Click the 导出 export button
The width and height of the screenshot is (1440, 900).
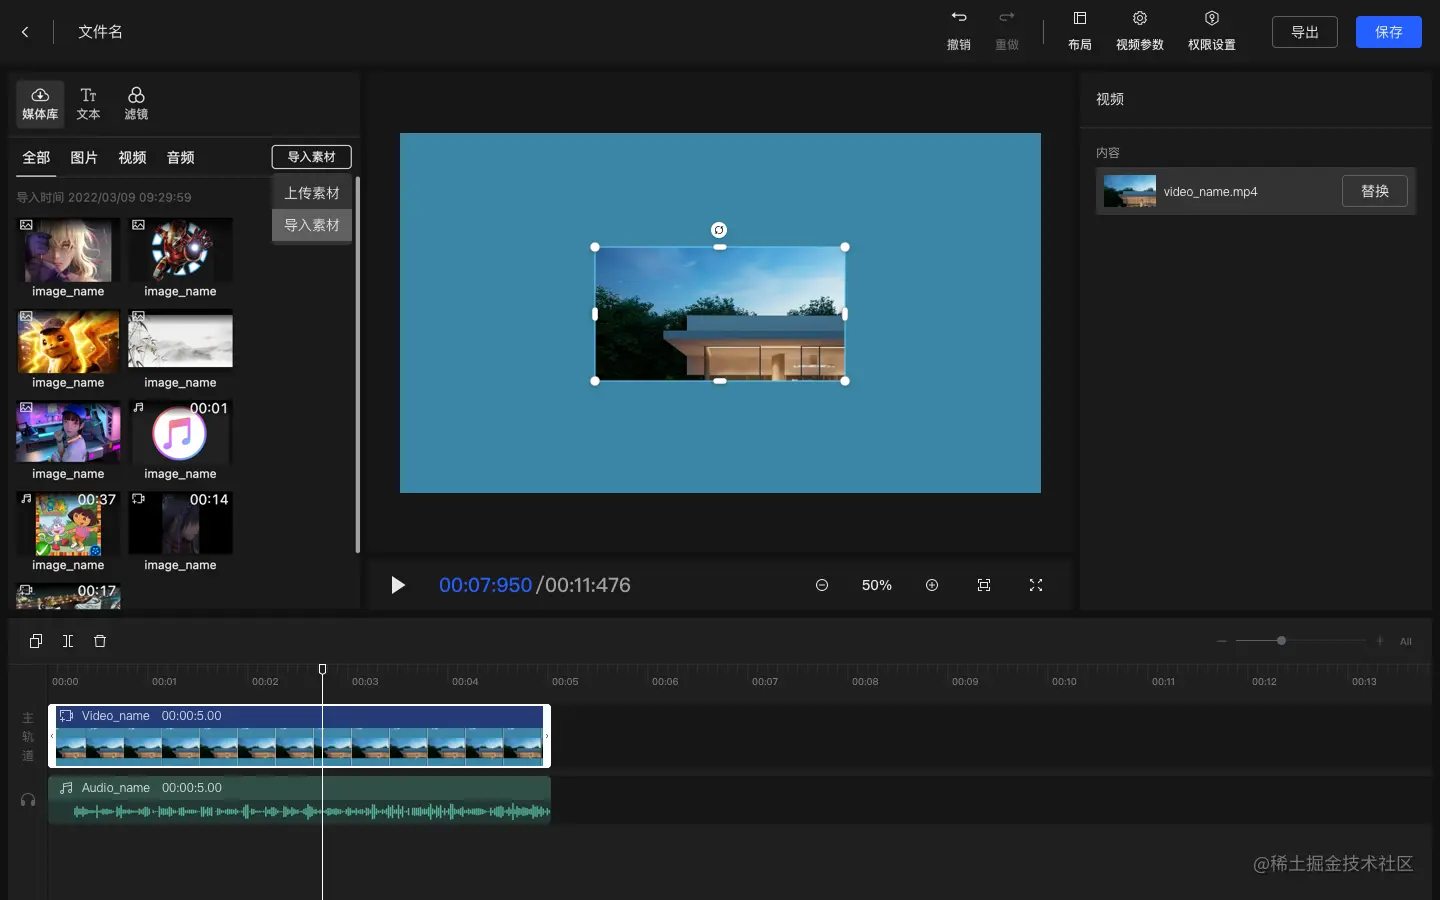point(1304,32)
